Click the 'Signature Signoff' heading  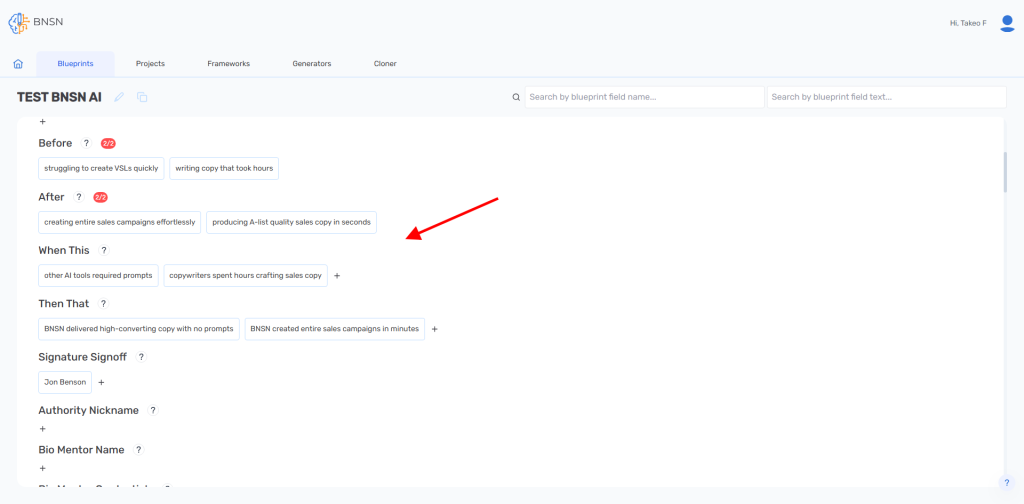[x=82, y=357]
